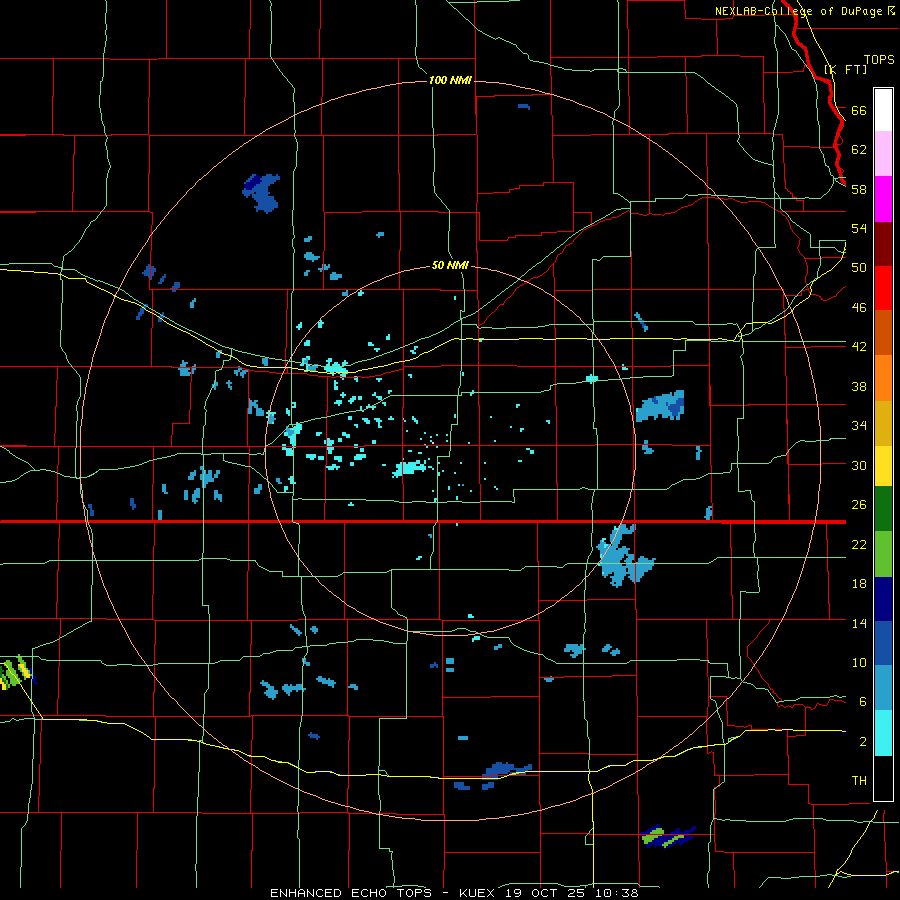Click the '19 OCT 25' date text
Screen dimensions: 900x900
(x=544, y=893)
